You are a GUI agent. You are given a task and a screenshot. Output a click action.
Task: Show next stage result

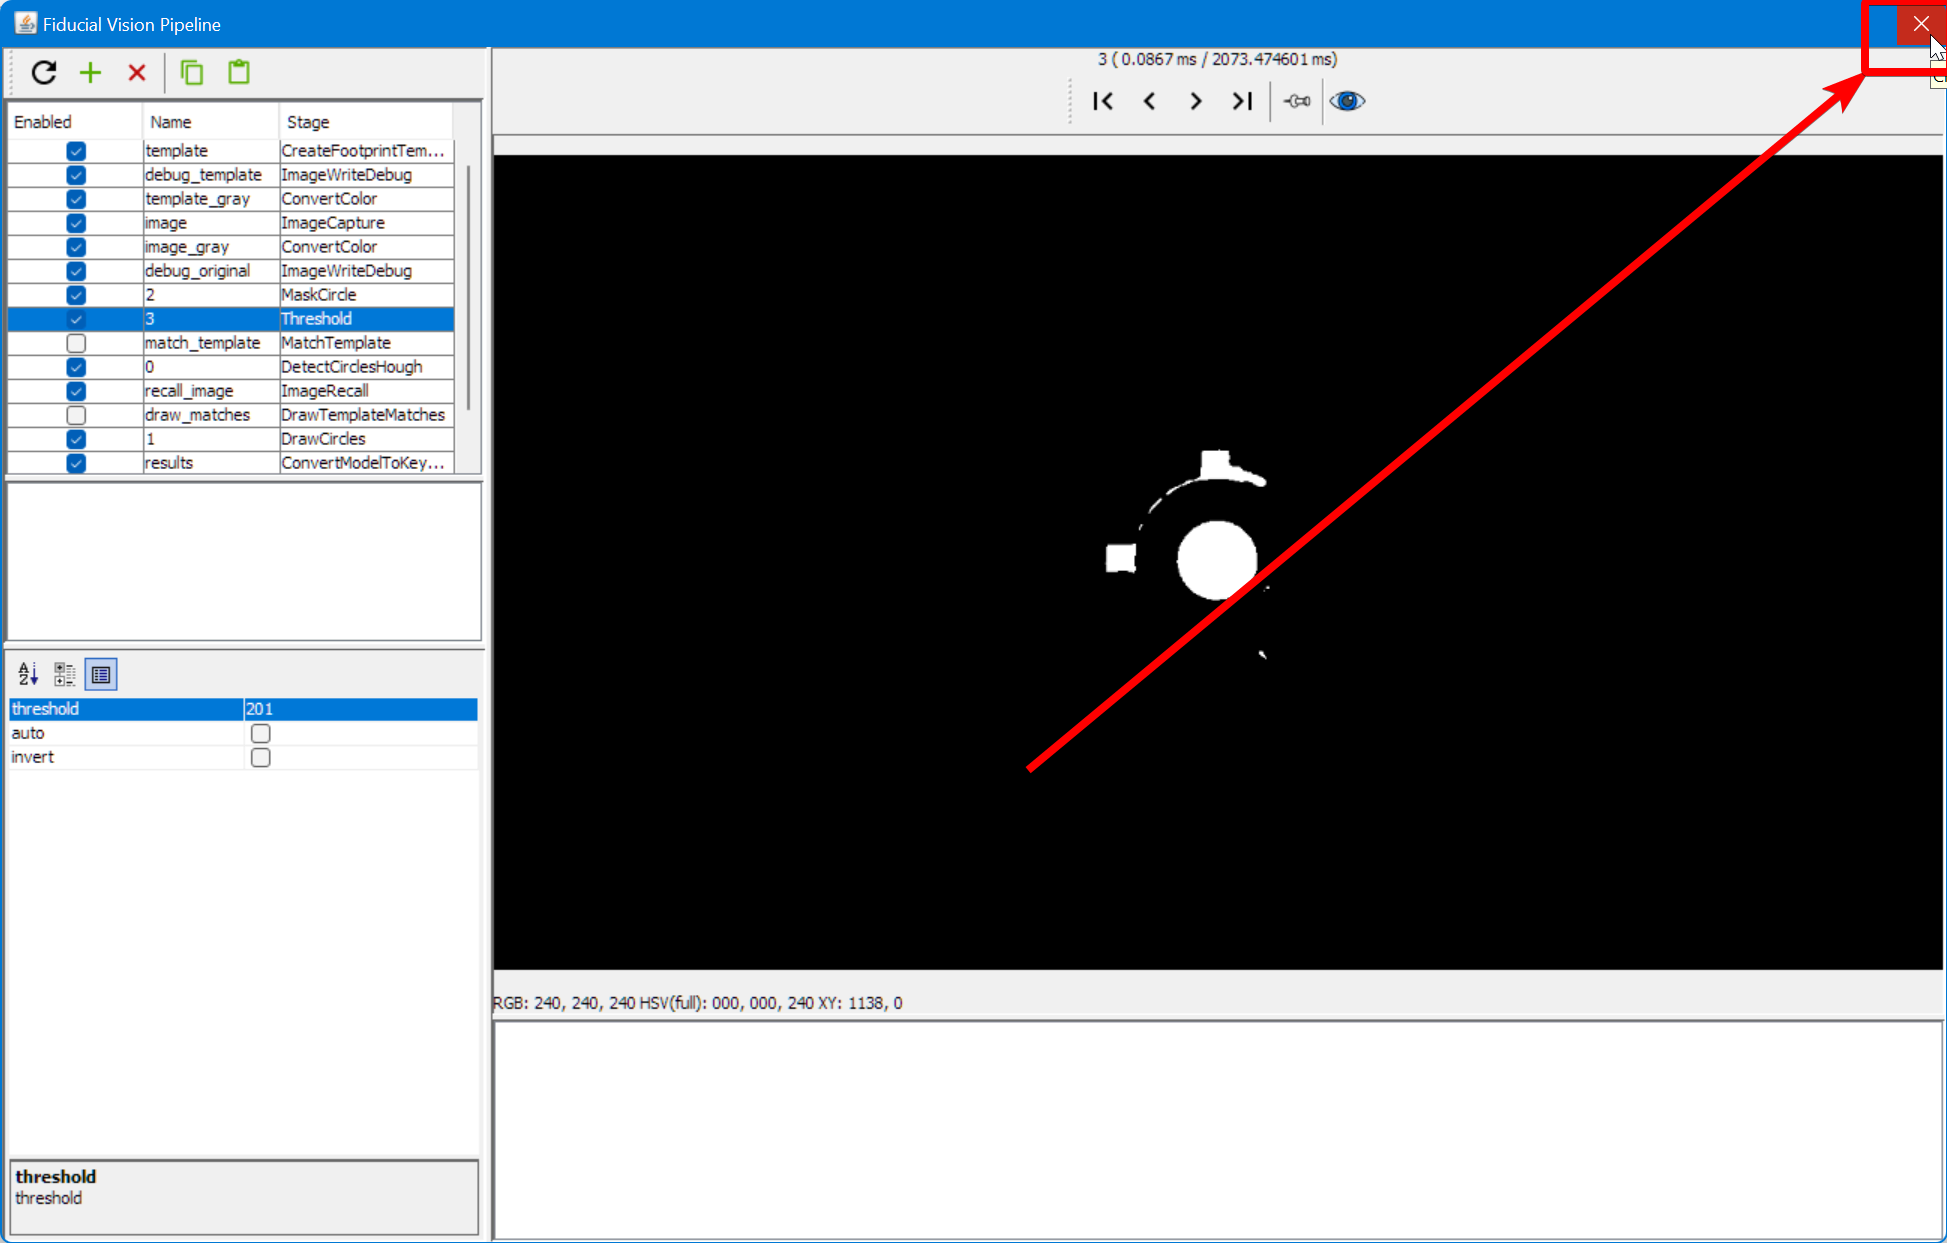1196,101
